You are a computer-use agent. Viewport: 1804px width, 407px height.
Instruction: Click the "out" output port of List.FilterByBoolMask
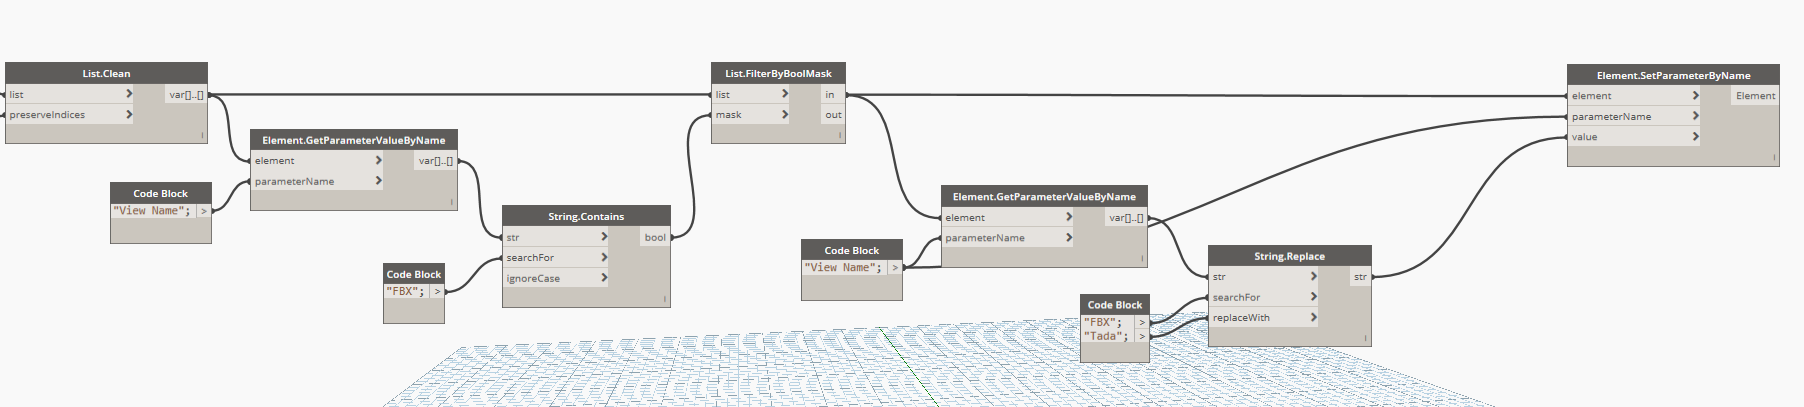pos(833,115)
